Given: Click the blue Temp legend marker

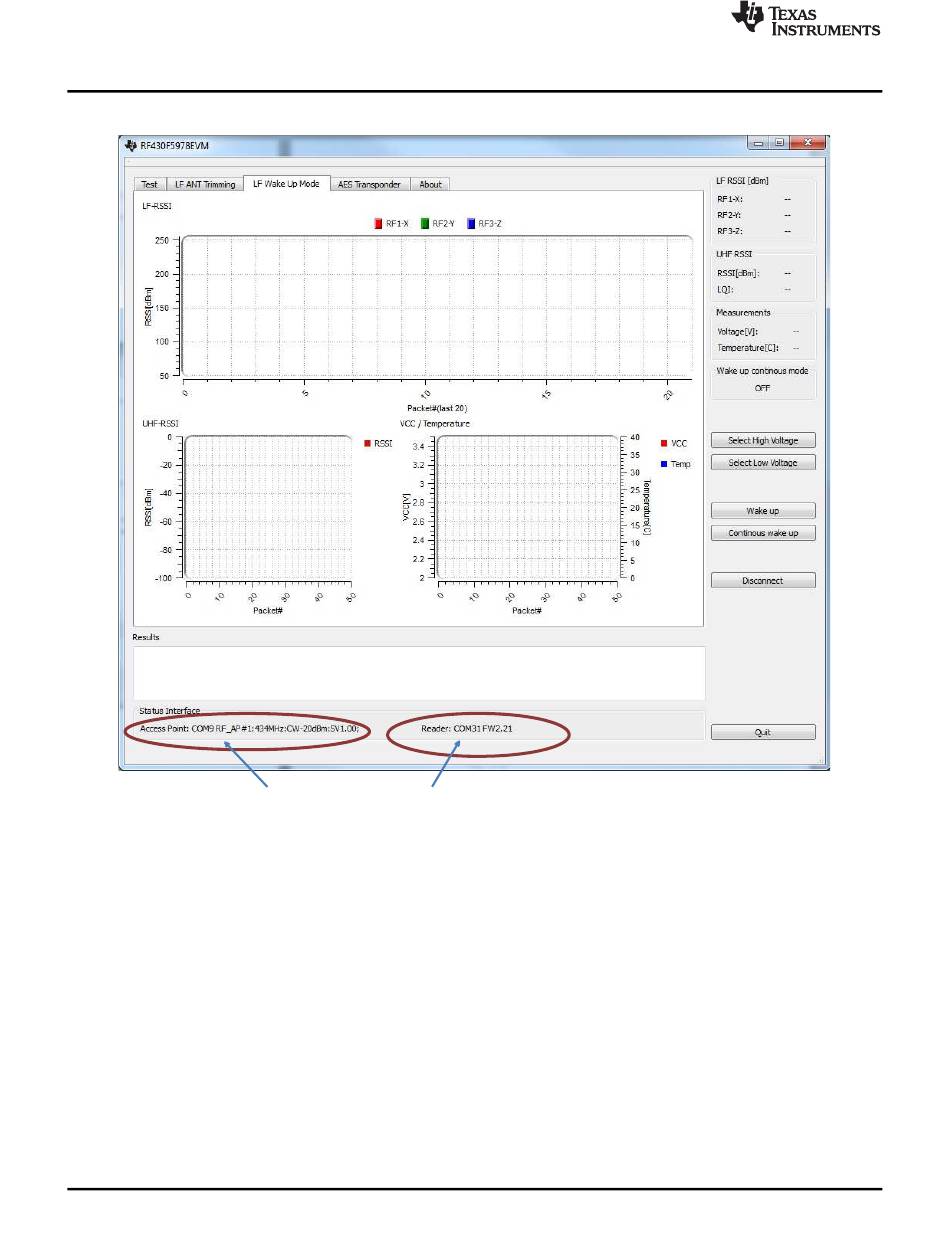Looking at the screenshot, I should pos(664,464).
